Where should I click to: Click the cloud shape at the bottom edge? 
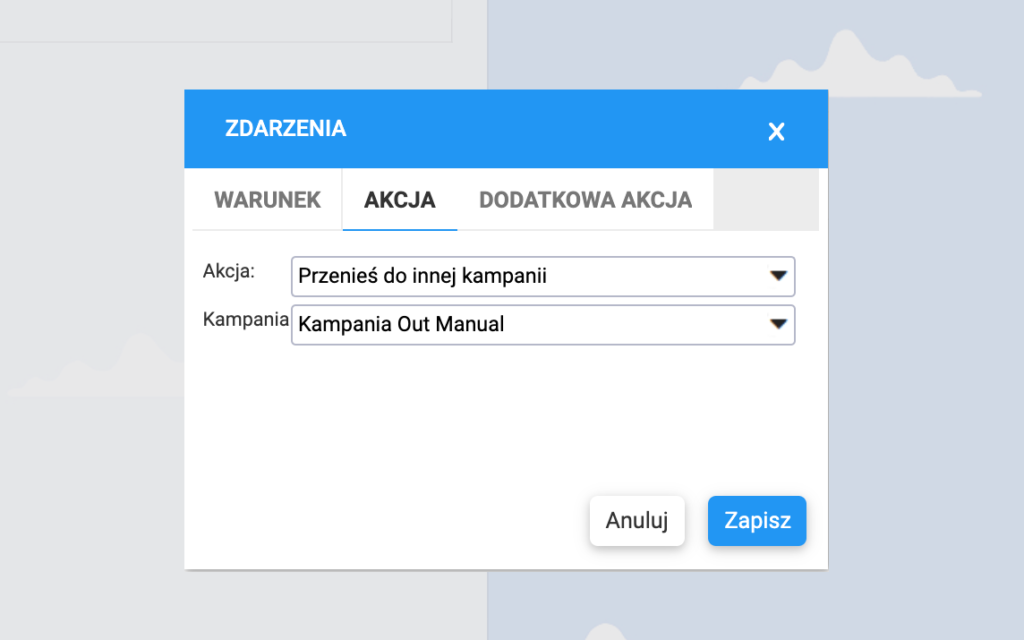[x=603, y=632]
